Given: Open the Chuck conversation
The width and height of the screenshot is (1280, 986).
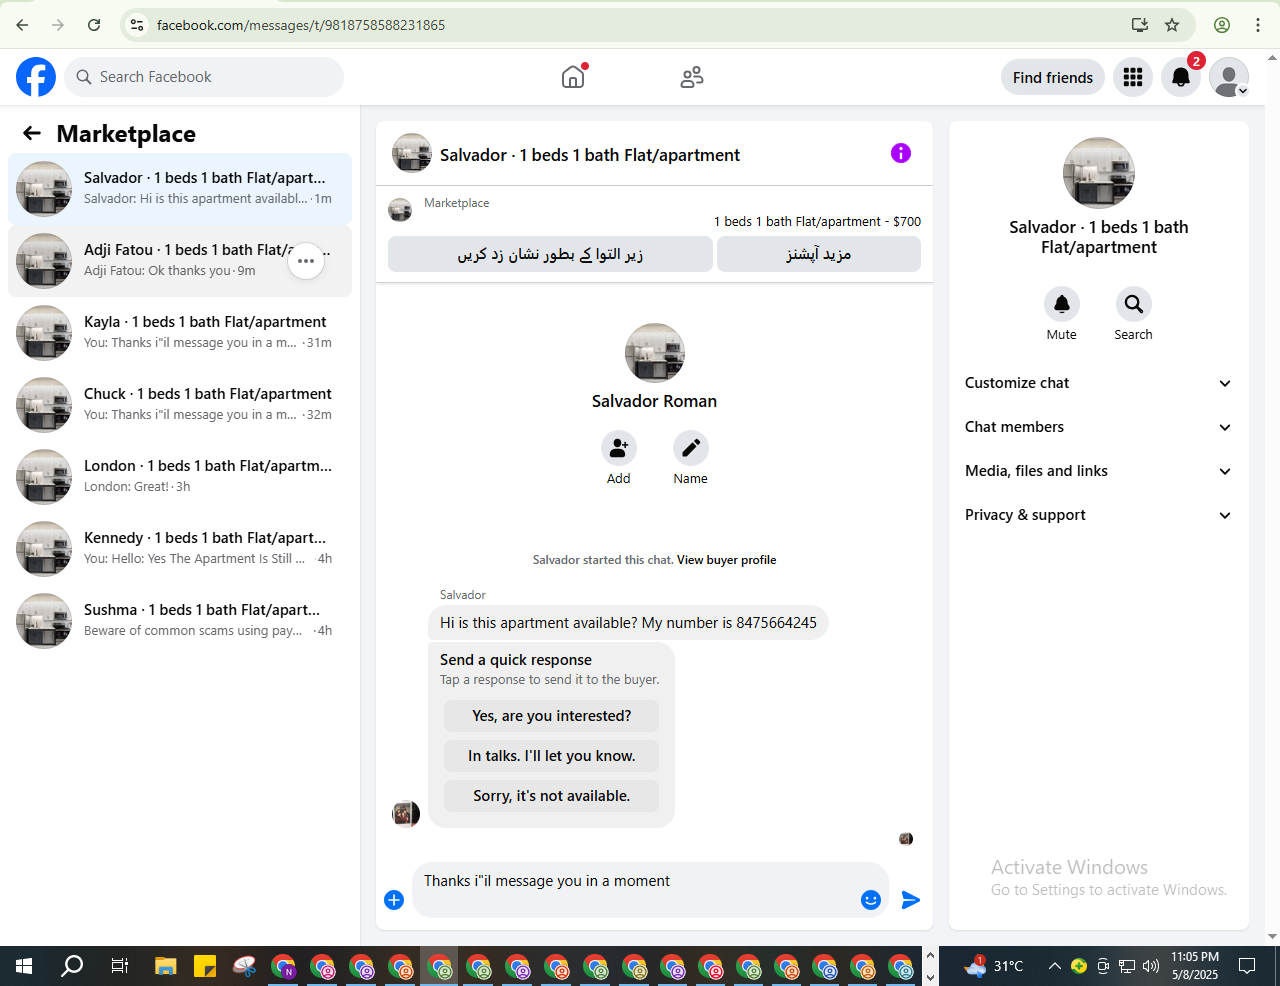Looking at the screenshot, I should tap(180, 405).
